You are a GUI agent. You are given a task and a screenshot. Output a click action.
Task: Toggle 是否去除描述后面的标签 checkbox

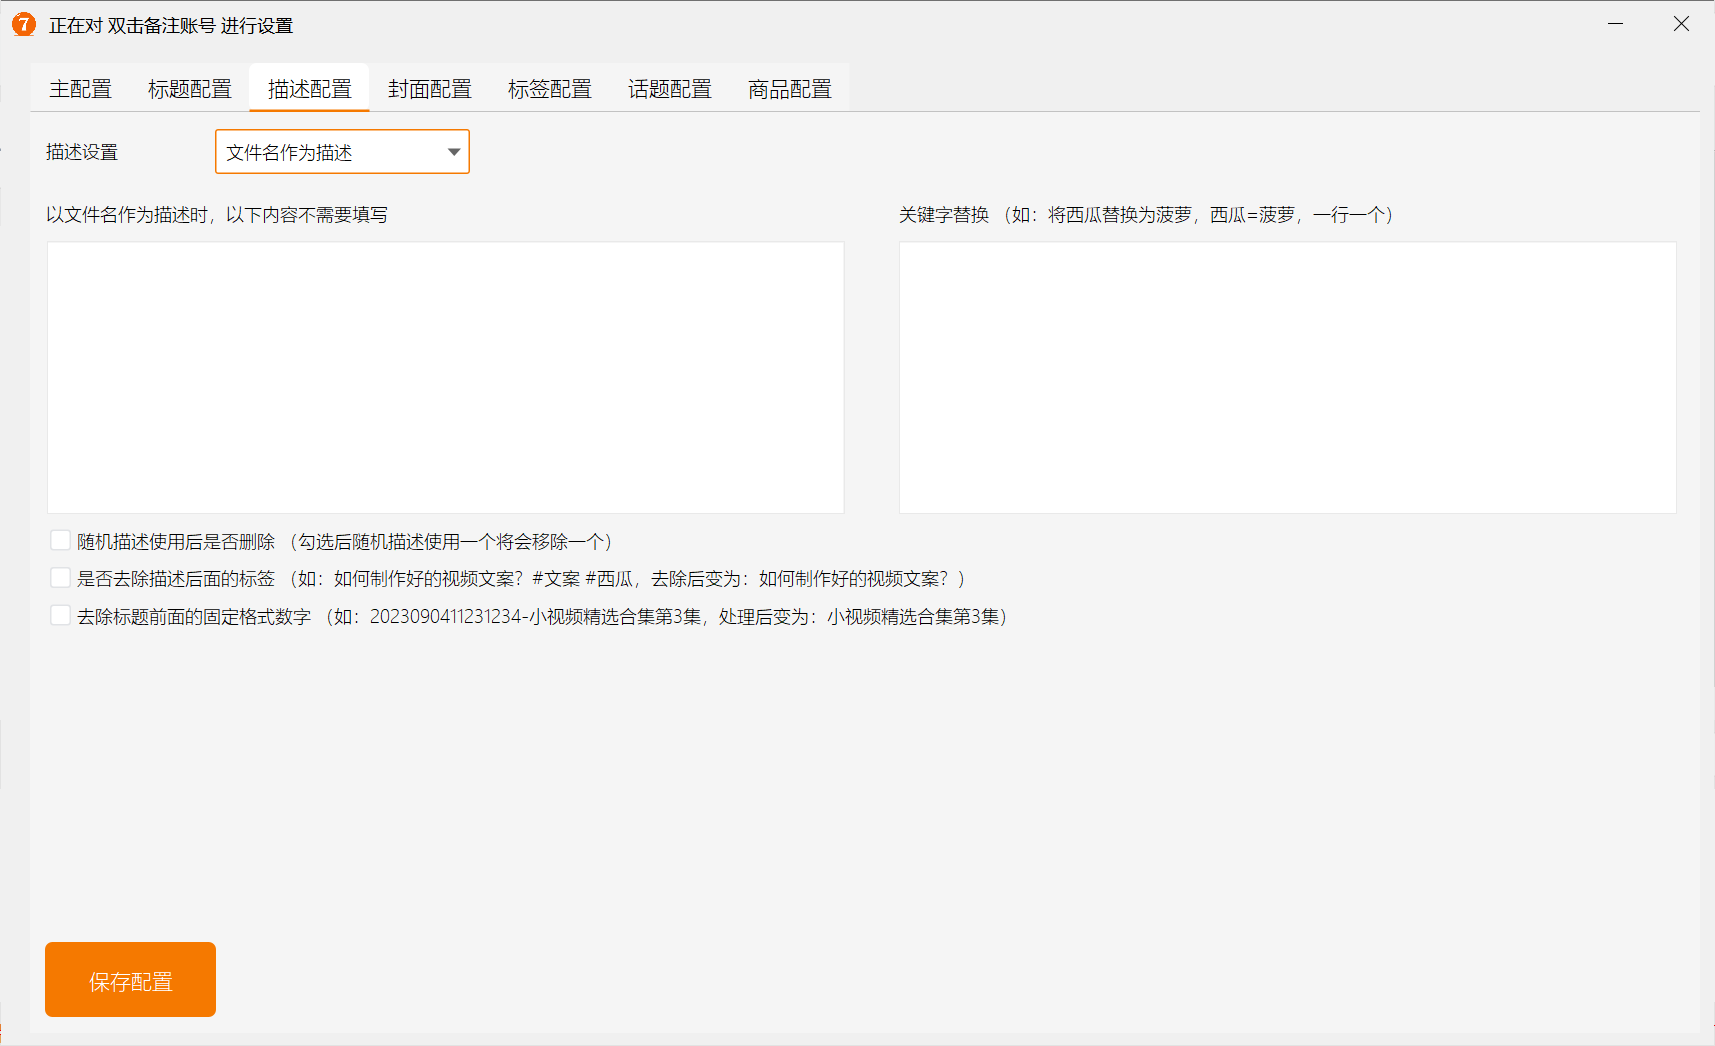pos(61,578)
